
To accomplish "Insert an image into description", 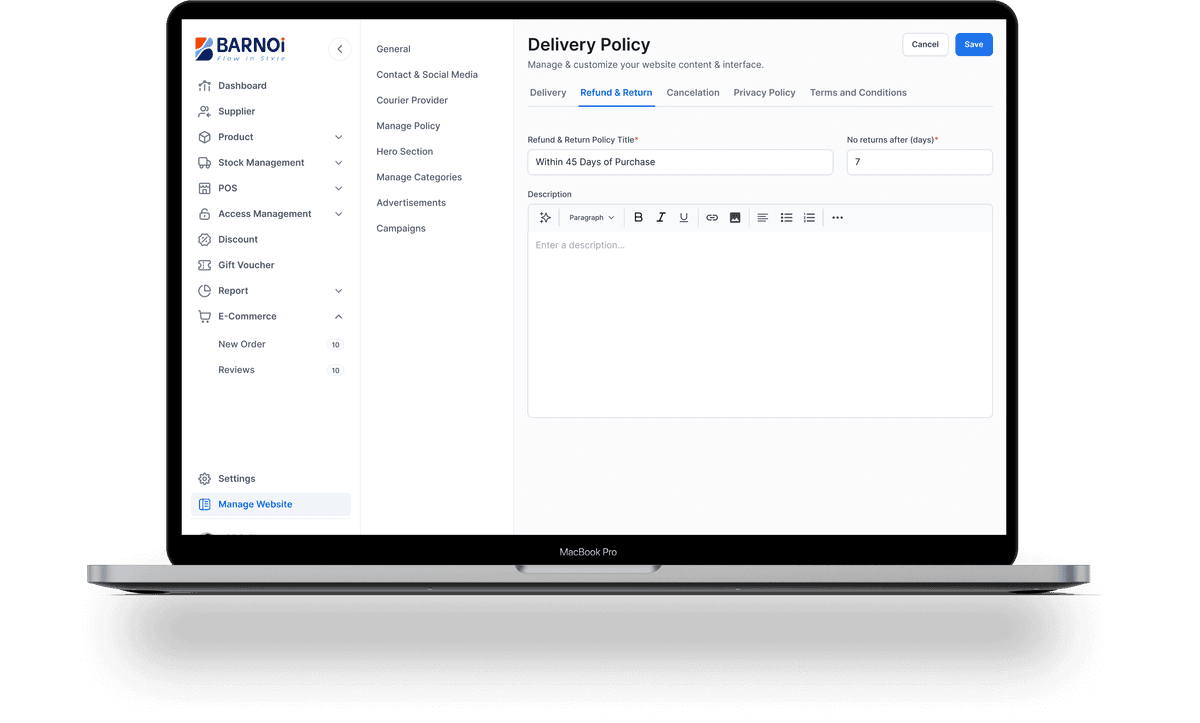I will click(x=735, y=218).
